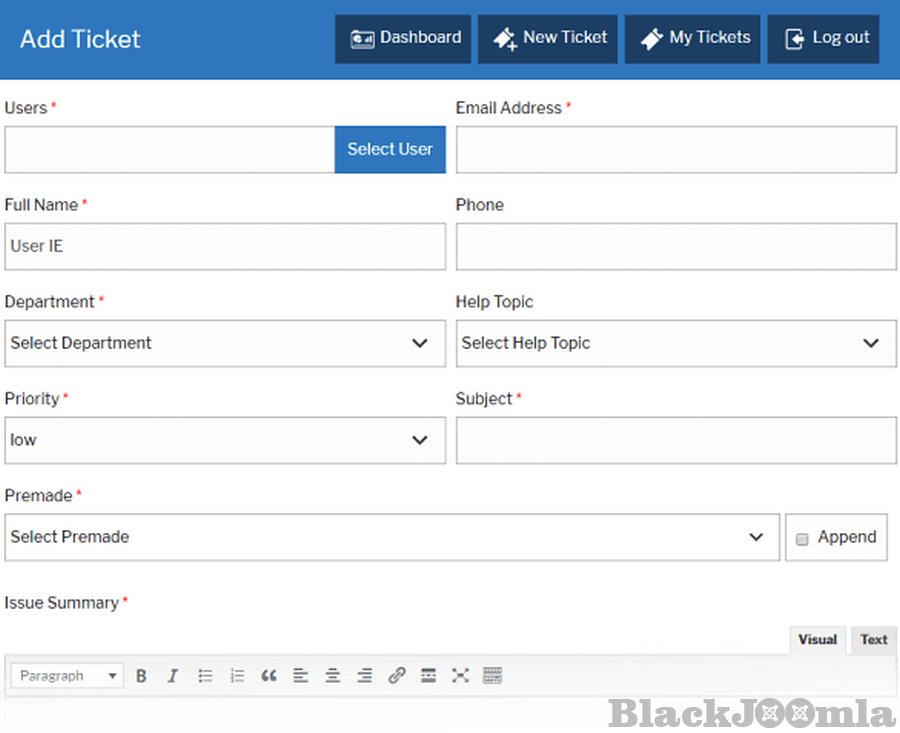
Task: Expand the Select Help Topic dropdown
Action: point(676,343)
